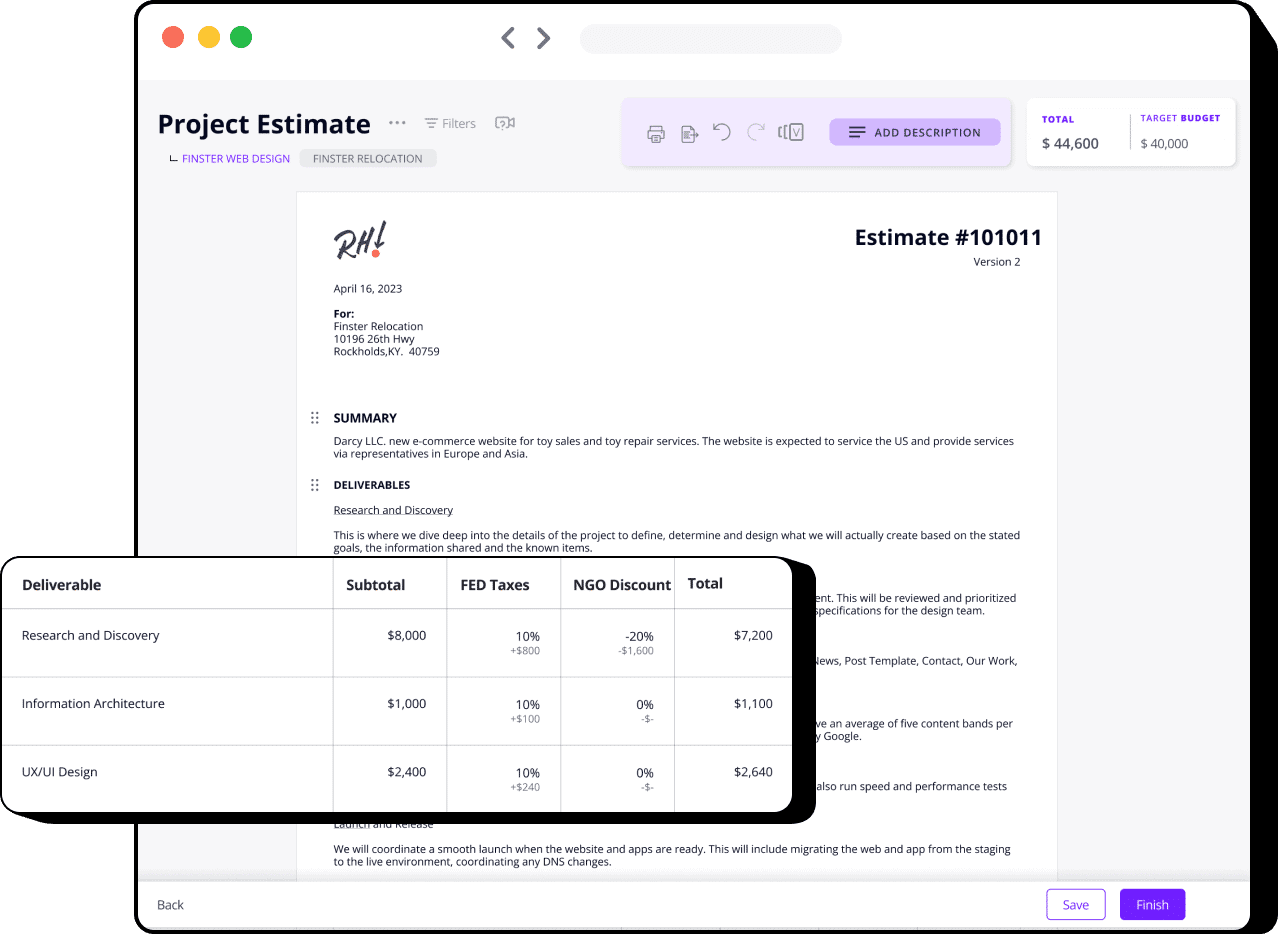Open the Filters menu

click(450, 123)
